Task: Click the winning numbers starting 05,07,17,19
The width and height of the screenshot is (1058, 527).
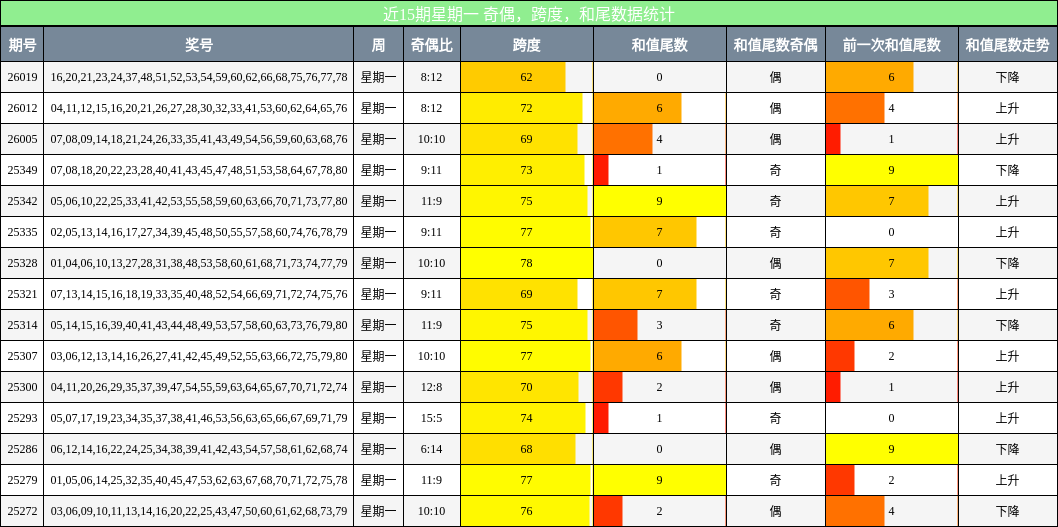Action: tap(199, 418)
